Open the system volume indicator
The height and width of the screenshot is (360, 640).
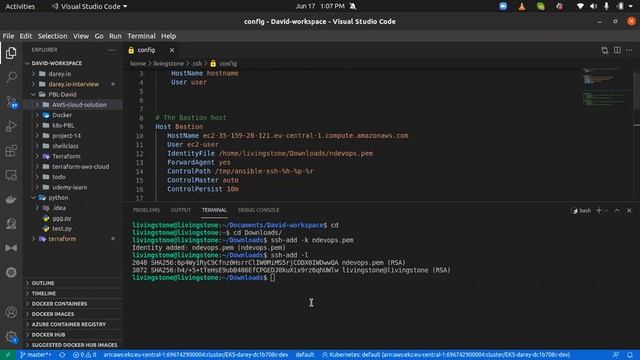593,6
